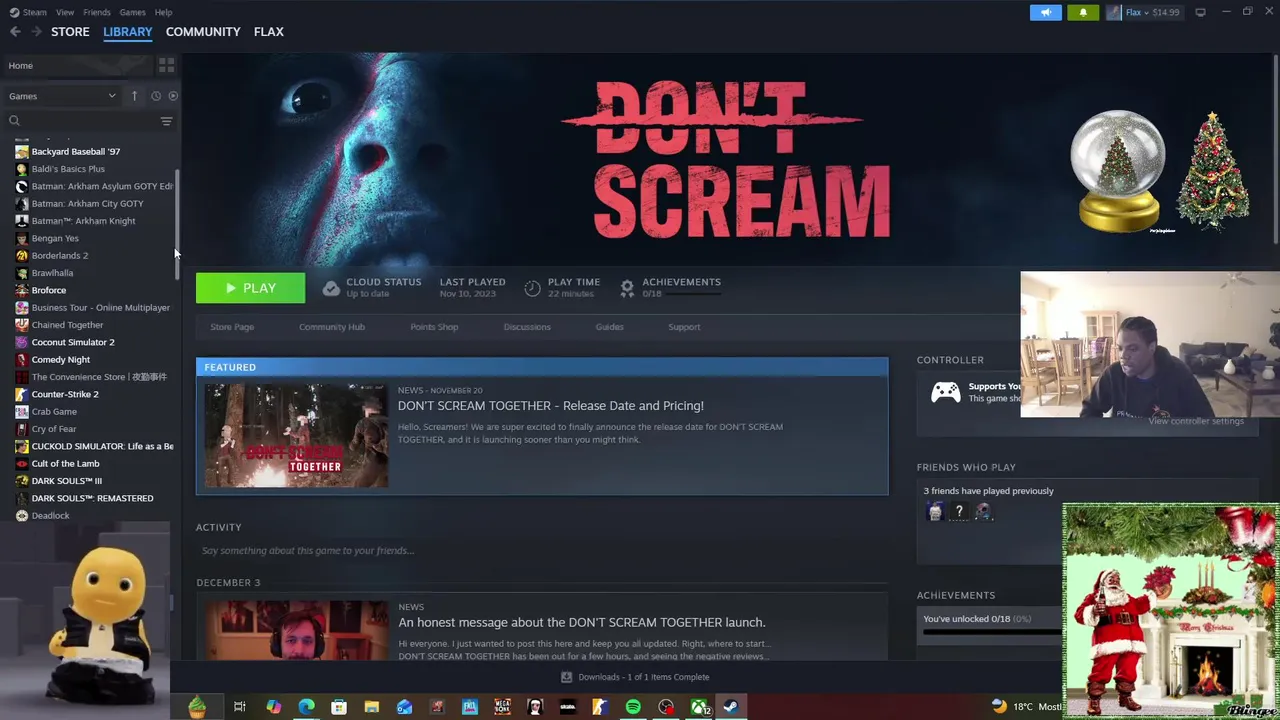The height and width of the screenshot is (720, 1280).
Task: Open the Achievements trophy gear icon
Action: (x=627, y=288)
